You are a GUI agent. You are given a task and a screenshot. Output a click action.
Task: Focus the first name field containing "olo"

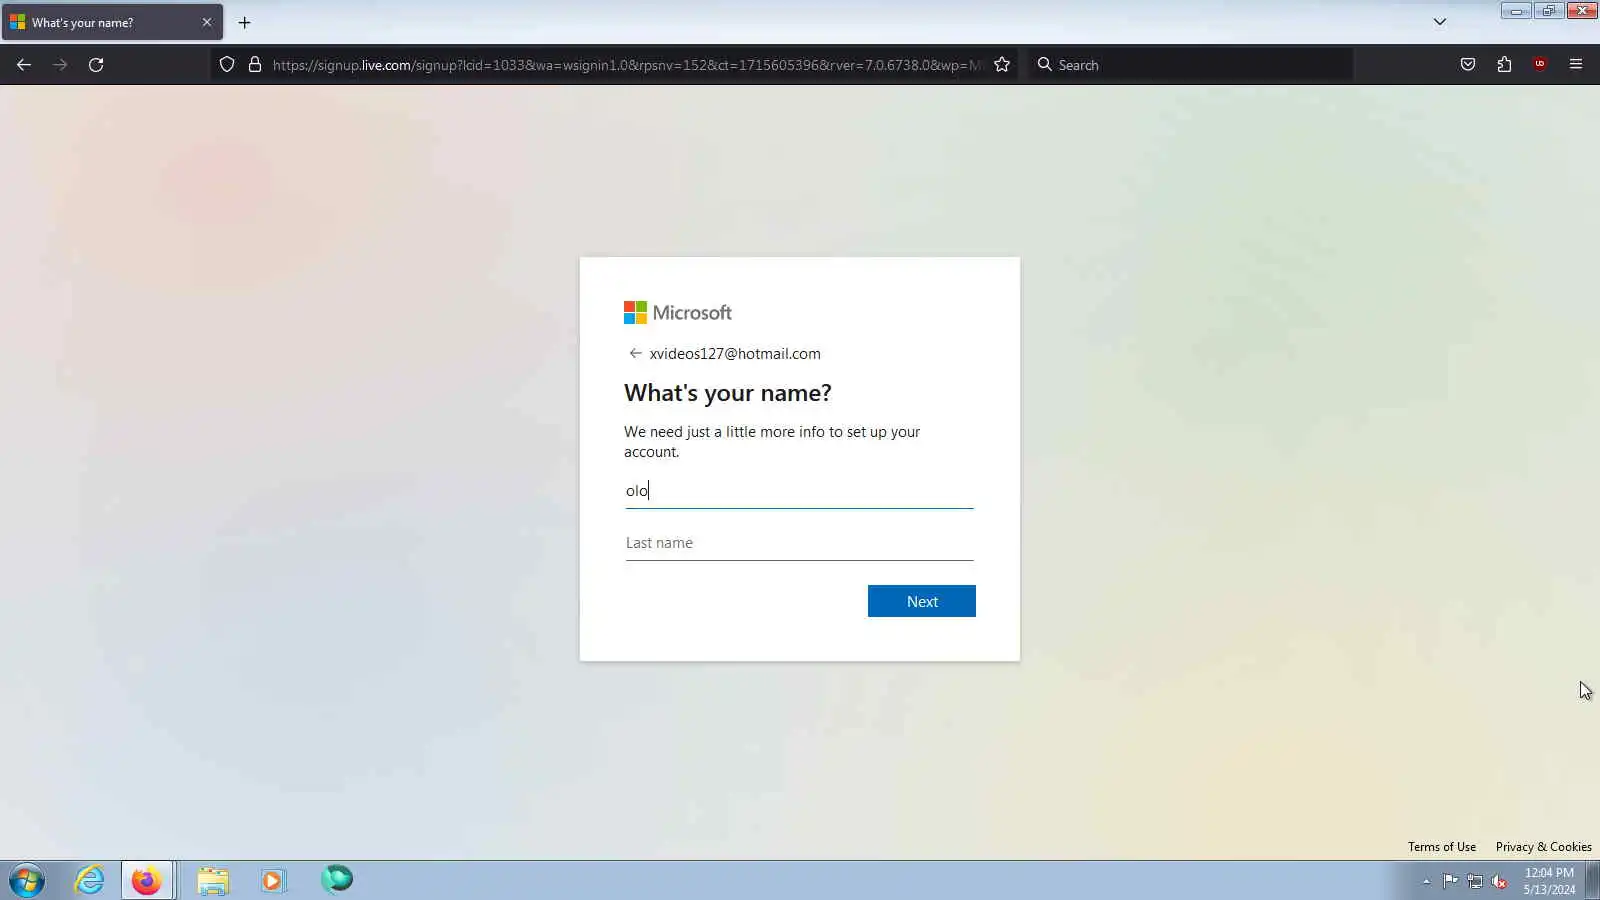(x=799, y=491)
